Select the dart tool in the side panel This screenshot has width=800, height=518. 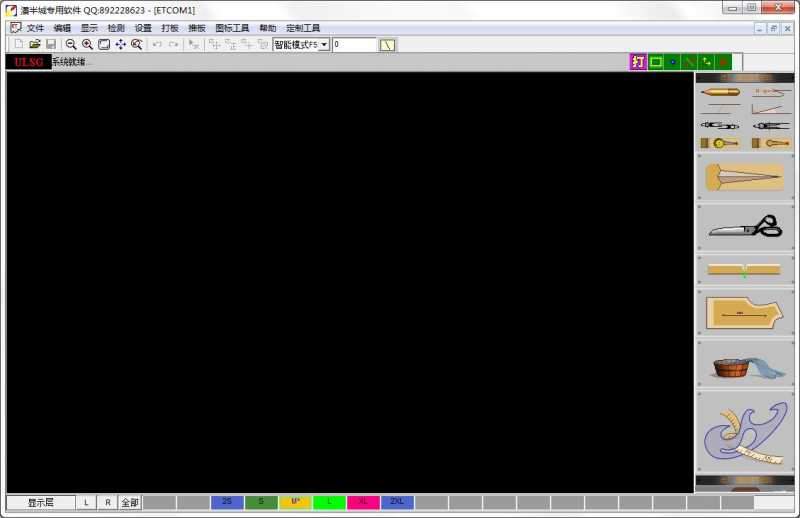745,177
